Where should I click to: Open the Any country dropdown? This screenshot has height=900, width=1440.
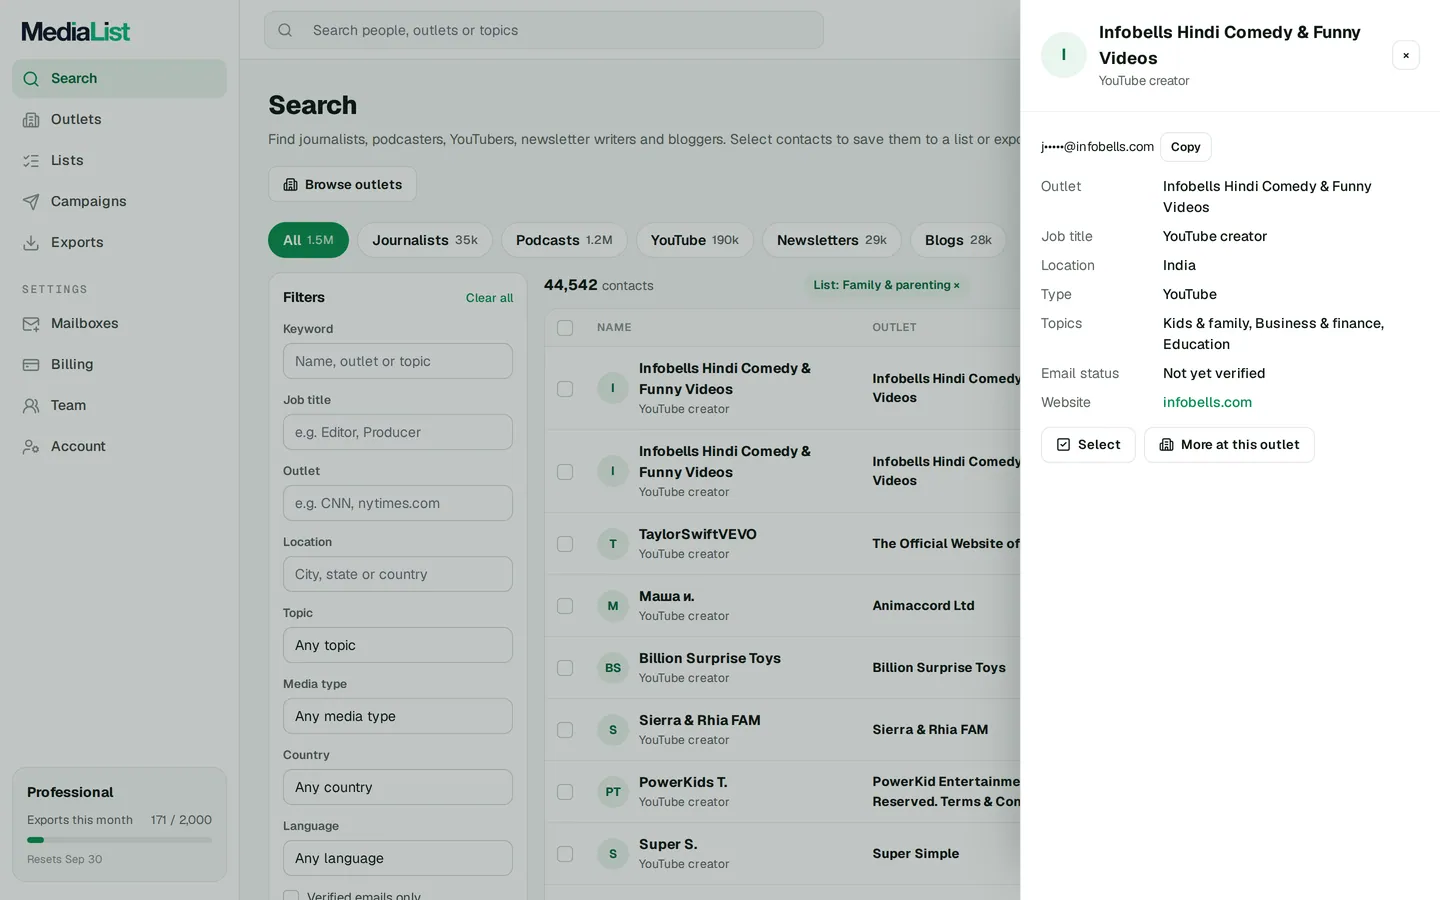point(398,787)
